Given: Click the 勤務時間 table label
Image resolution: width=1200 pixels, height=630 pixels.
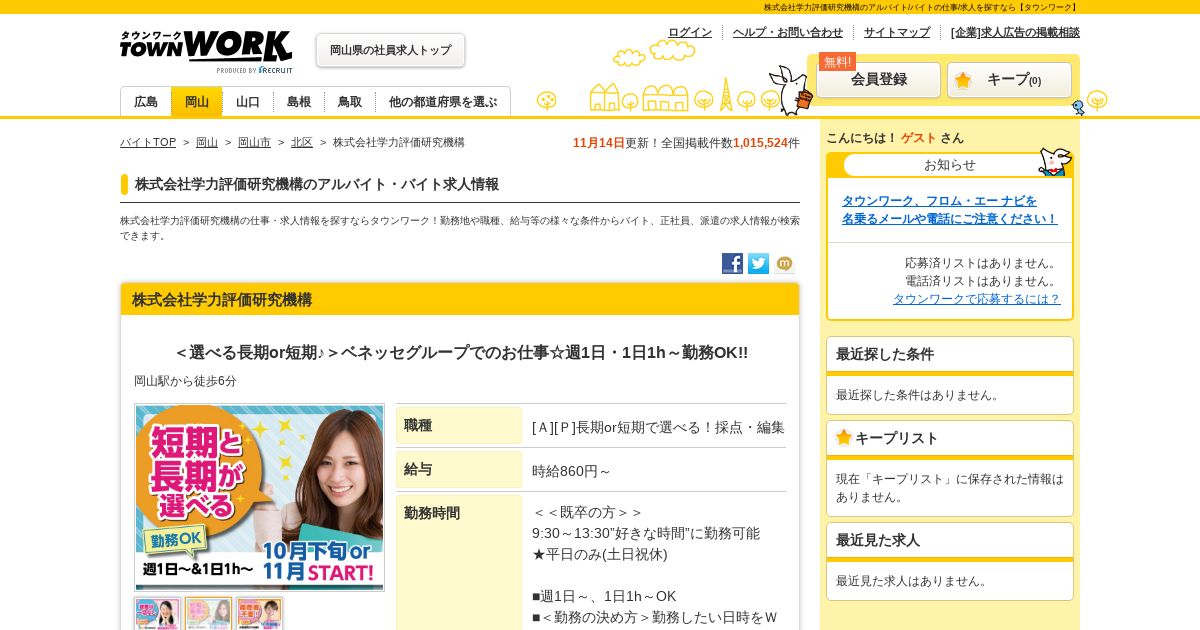Looking at the screenshot, I should [x=459, y=562].
